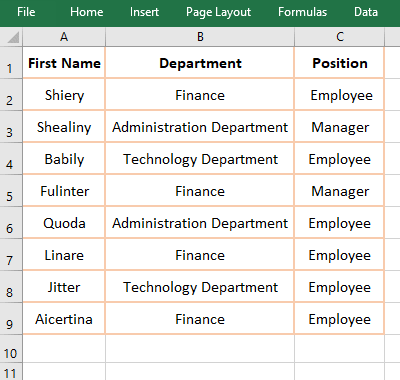Select row 8 header
The height and width of the screenshot is (380, 400).
pyautogui.click(x=11, y=287)
